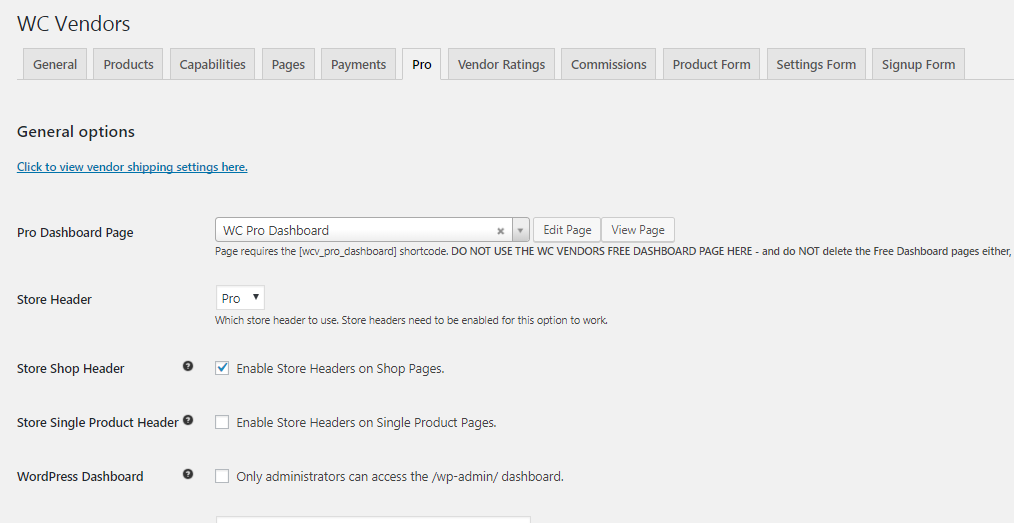The height and width of the screenshot is (523, 1014).
Task: Click the wcv_pro_dashboard shortcode description text
Action: click(x=614, y=251)
